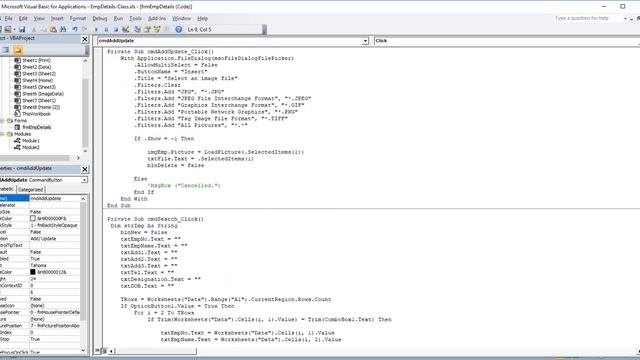This screenshot has height=360, width=640.
Task: Open the Add-Ins menu
Action: point(157,18)
